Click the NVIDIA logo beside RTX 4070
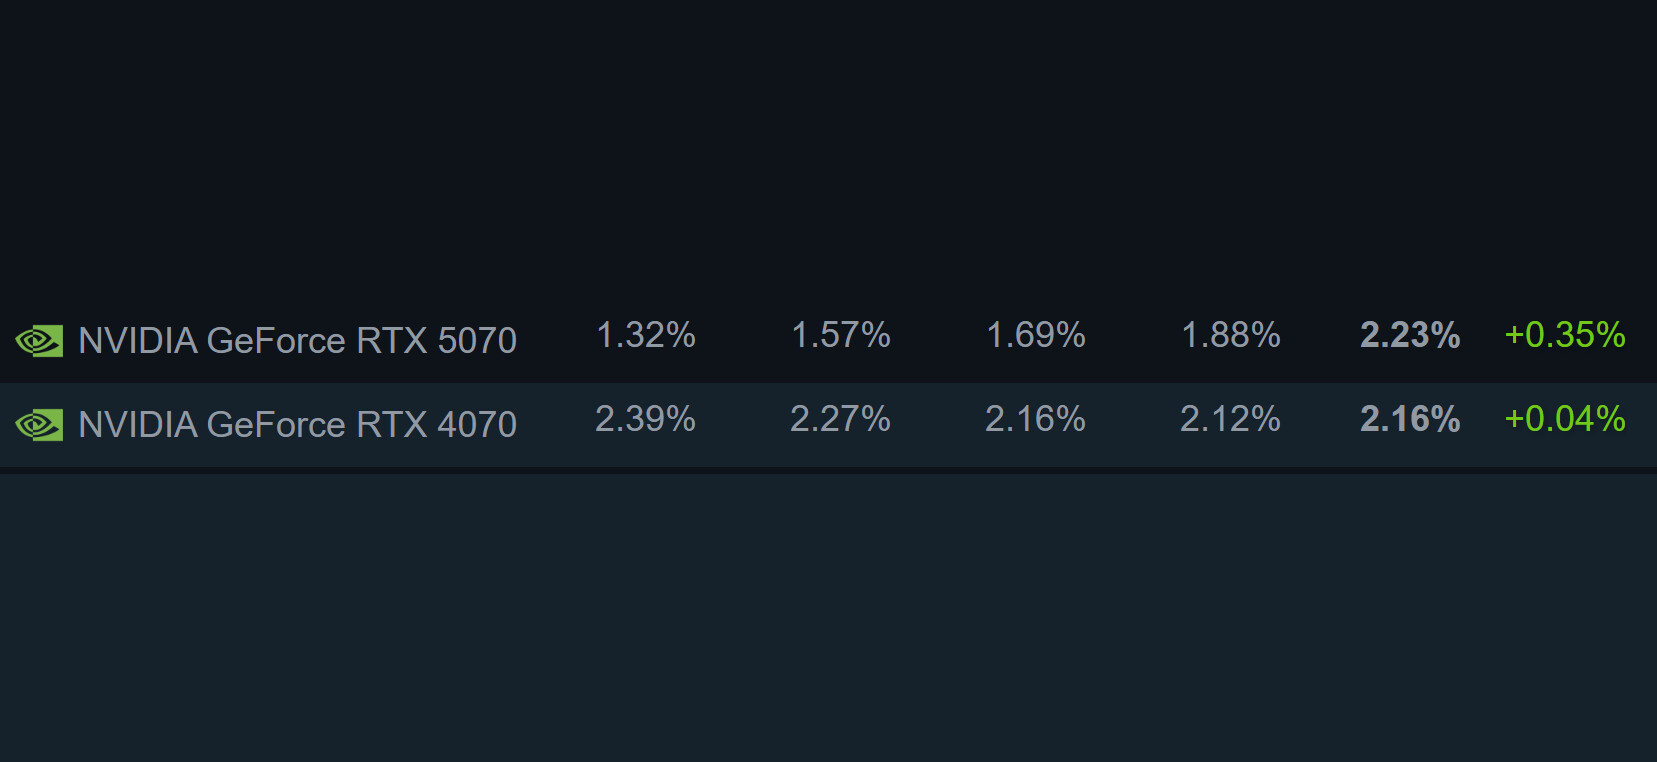This screenshot has height=762, width=1657. 39,425
